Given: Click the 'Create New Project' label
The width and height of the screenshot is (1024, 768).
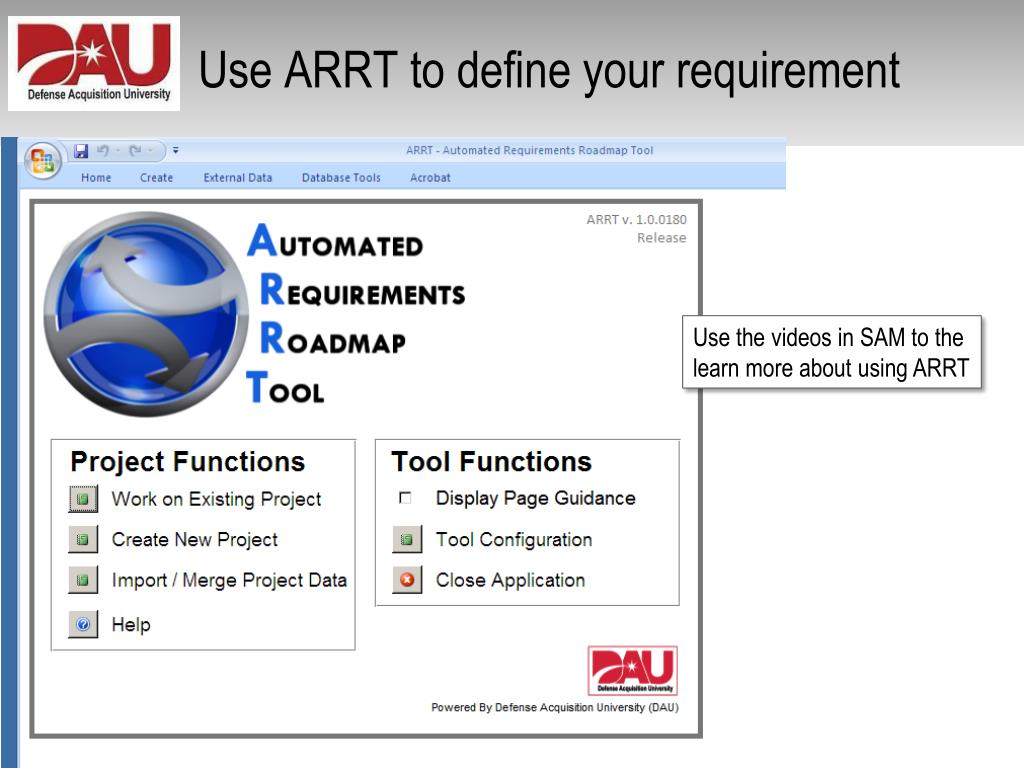Looking at the screenshot, I should pos(195,539).
